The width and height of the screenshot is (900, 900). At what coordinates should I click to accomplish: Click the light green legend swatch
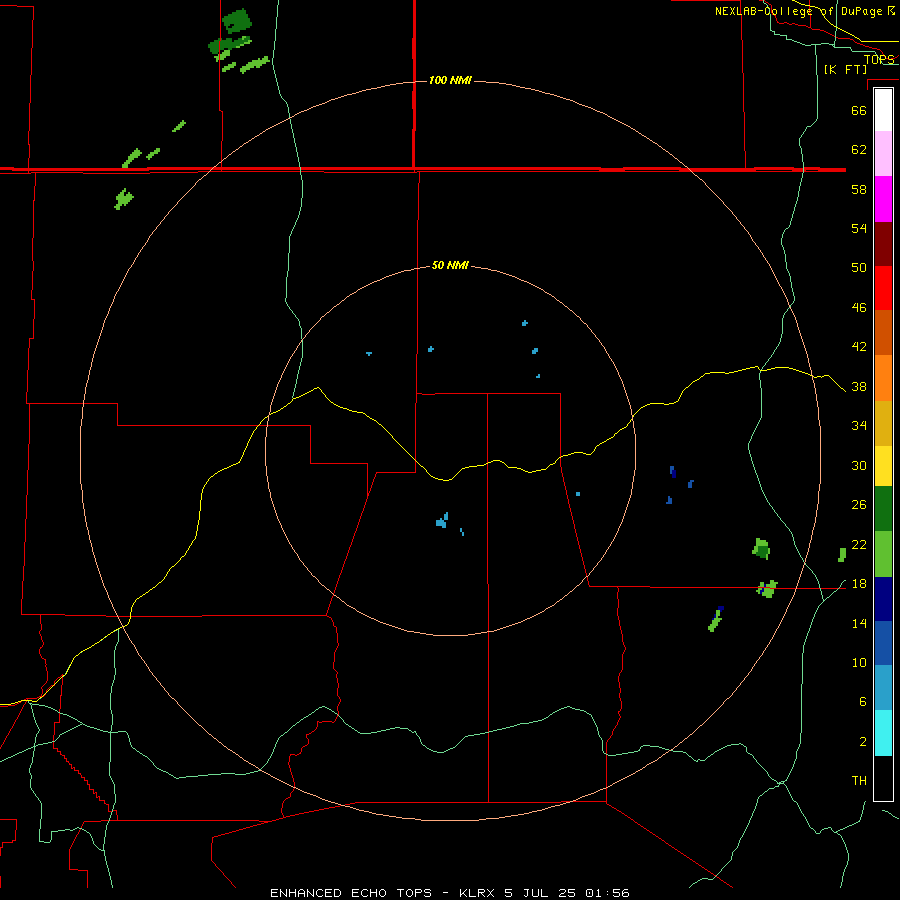tap(883, 554)
